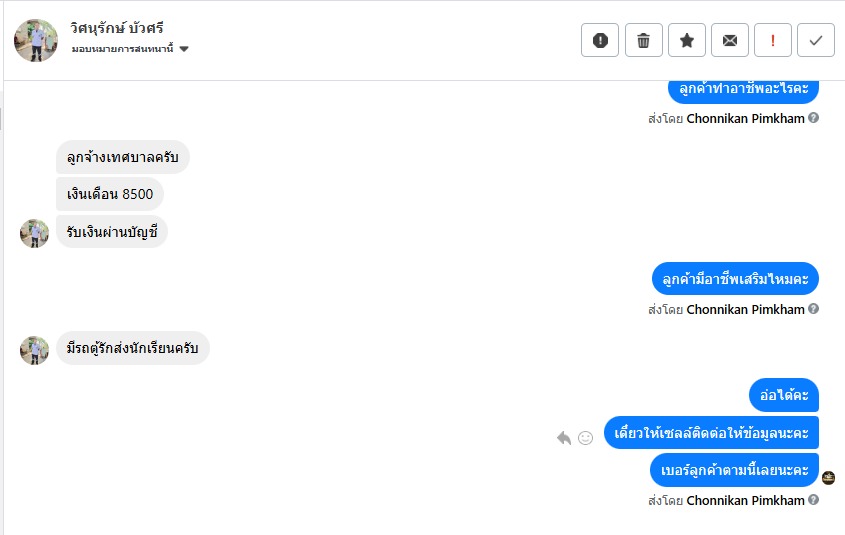
Task: Click avatar beside รับเงินผ่านบัญชี message
Action: pyautogui.click(x=35, y=233)
